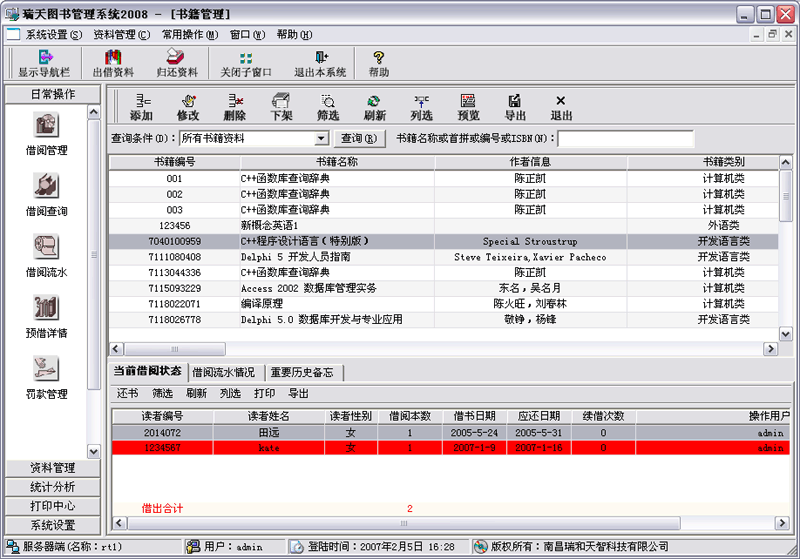Click 列选 in the borrowing panel toolbar
This screenshot has width=800, height=559.
(x=230, y=393)
